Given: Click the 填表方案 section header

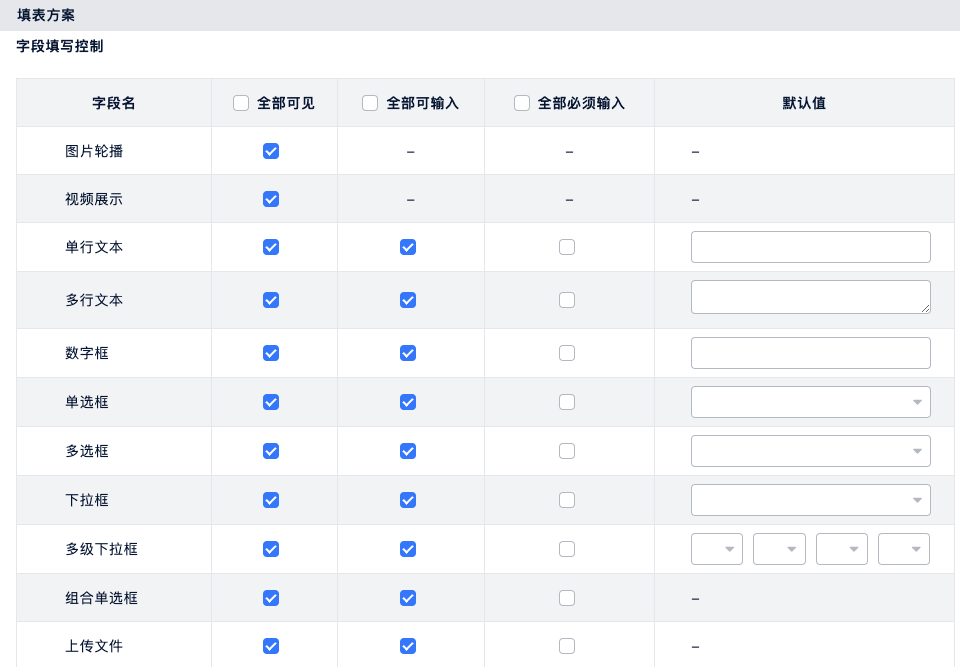Looking at the screenshot, I should (46, 15).
